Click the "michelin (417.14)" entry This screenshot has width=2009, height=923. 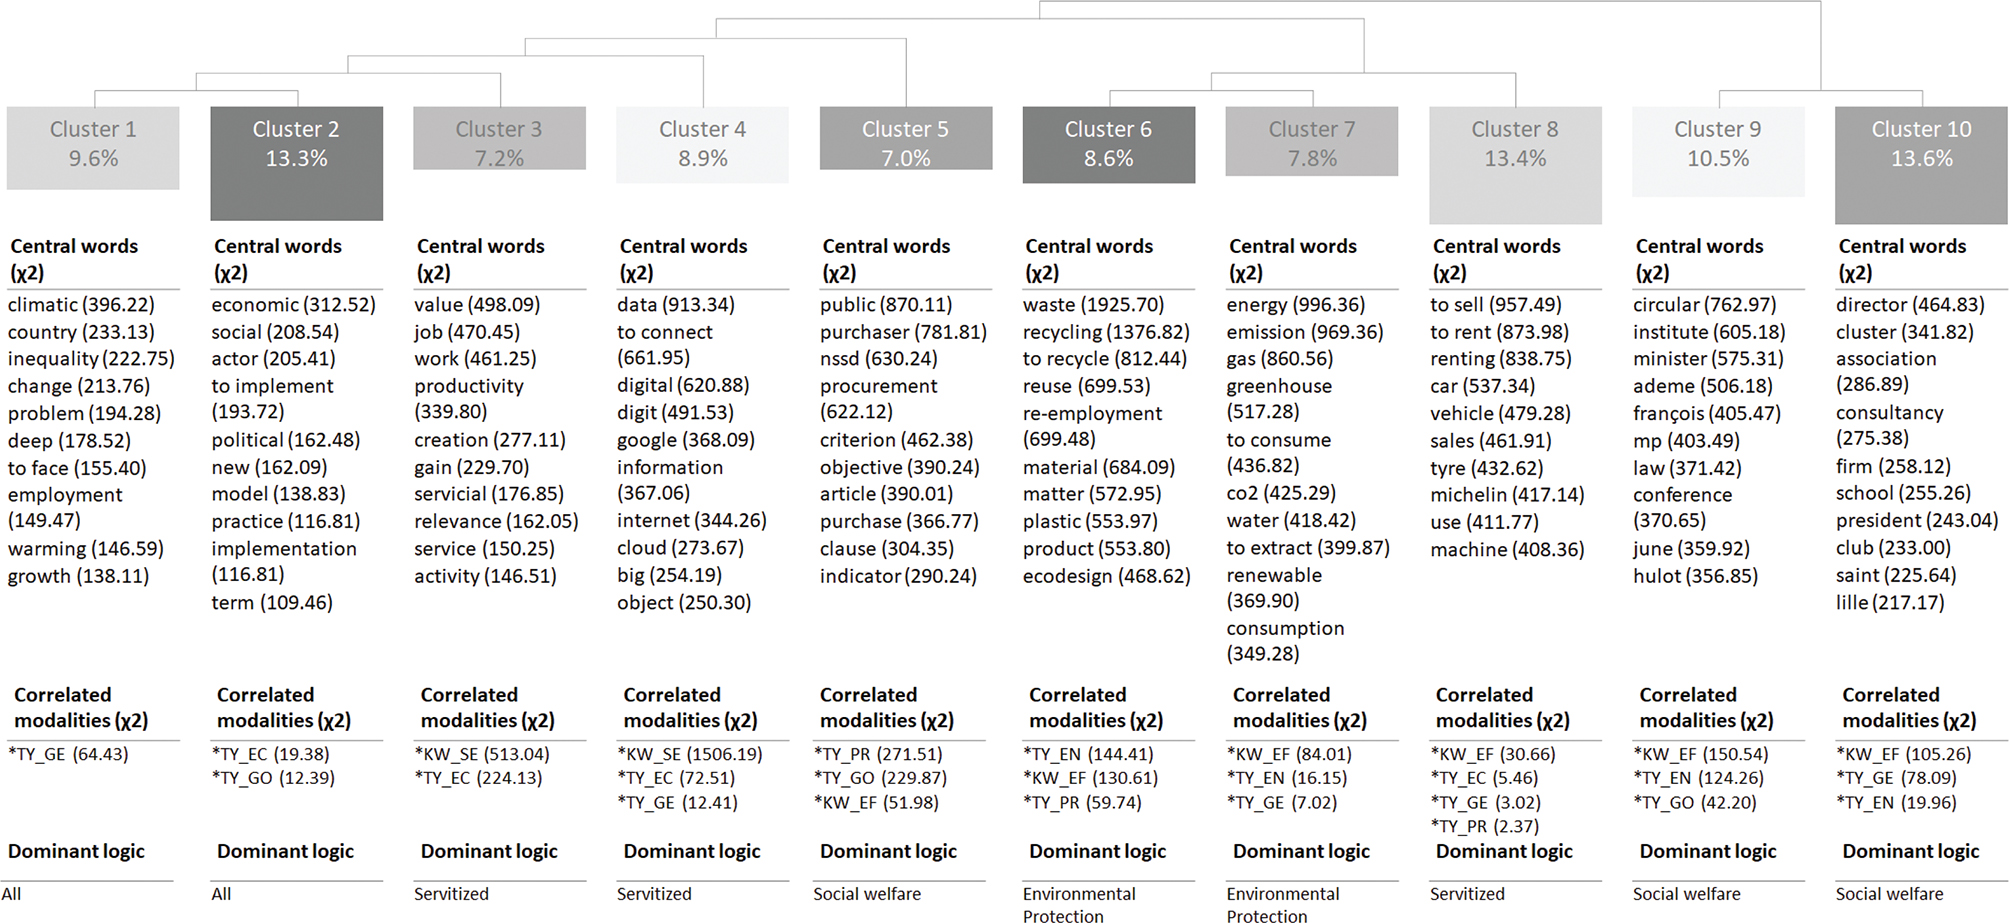pos(1506,495)
